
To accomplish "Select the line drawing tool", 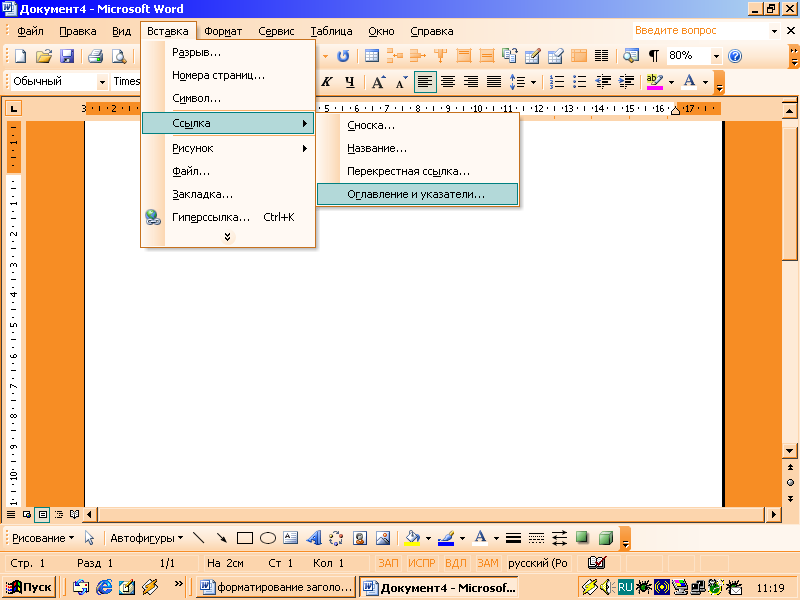I will point(198,538).
